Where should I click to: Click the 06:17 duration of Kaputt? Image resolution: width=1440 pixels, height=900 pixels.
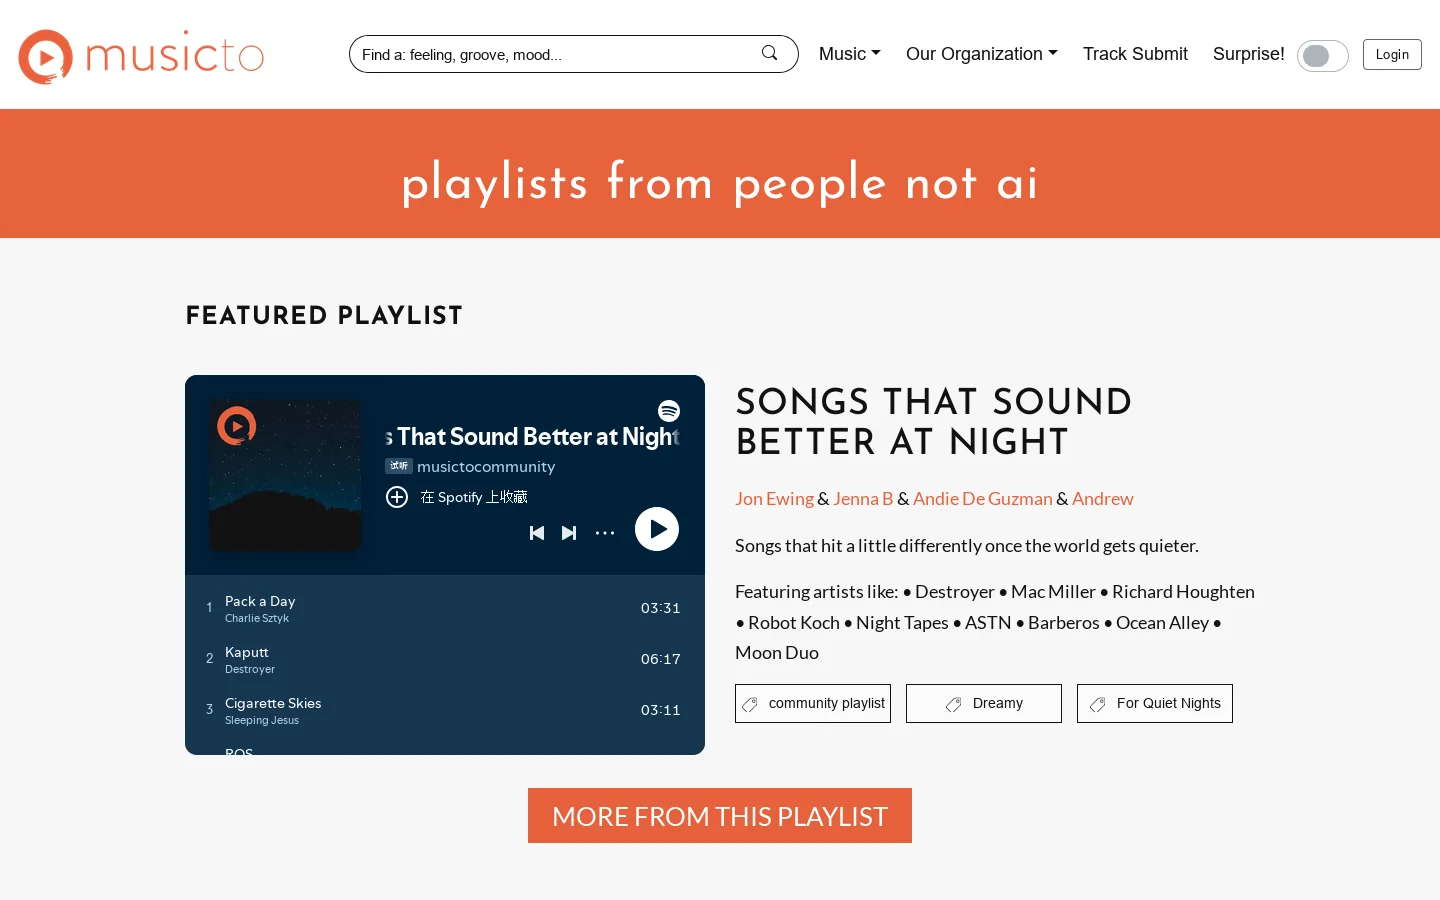point(661,659)
